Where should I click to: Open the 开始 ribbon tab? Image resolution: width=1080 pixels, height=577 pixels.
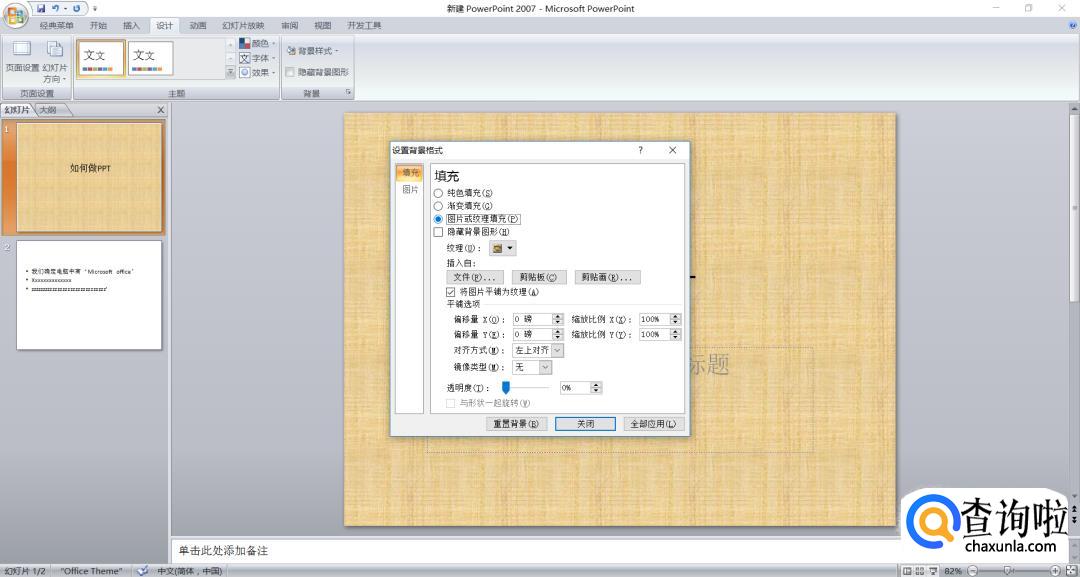pos(98,25)
